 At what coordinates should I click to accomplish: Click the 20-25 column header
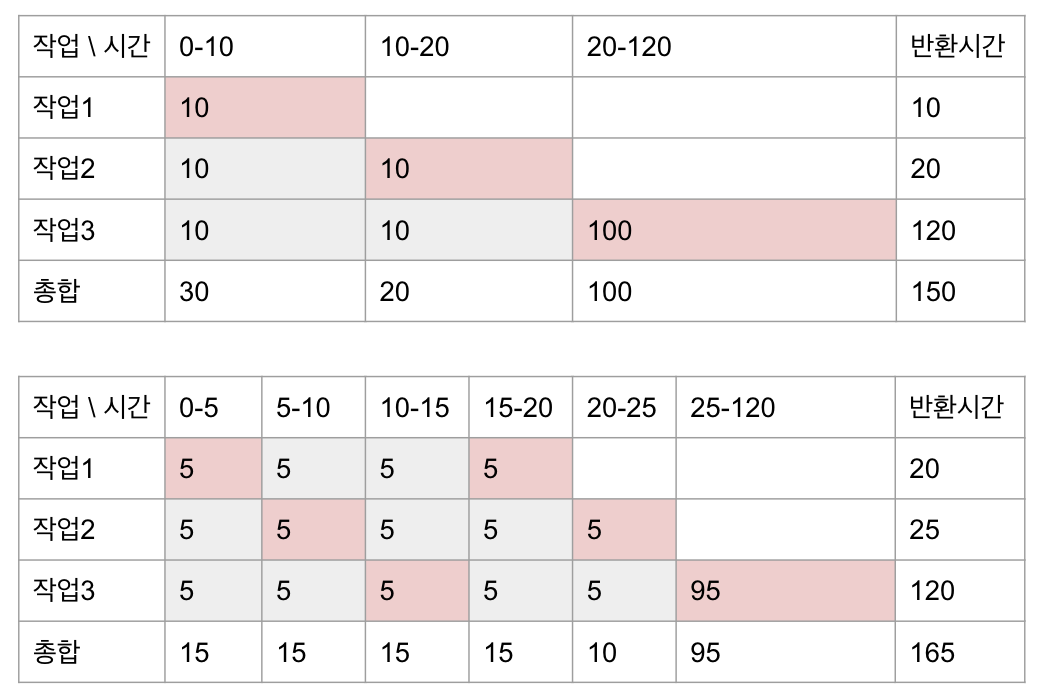[x=622, y=407]
